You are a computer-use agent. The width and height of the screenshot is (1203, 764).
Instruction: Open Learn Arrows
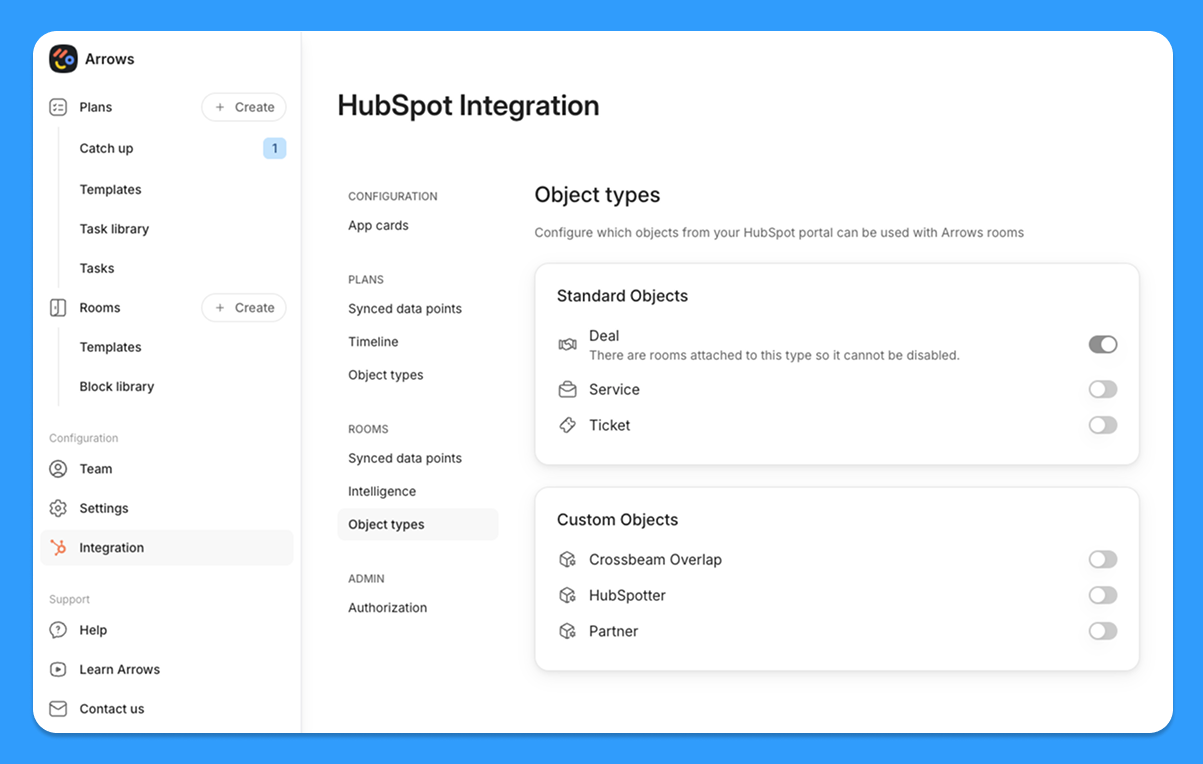tap(120, 670)
